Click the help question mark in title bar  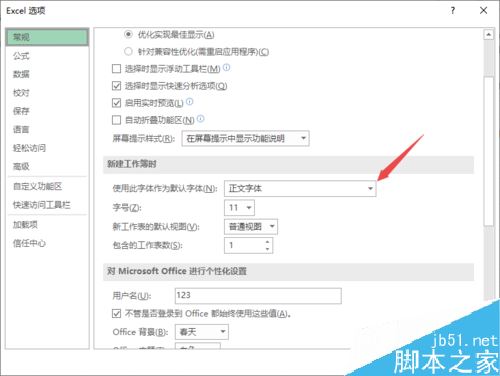453,11
